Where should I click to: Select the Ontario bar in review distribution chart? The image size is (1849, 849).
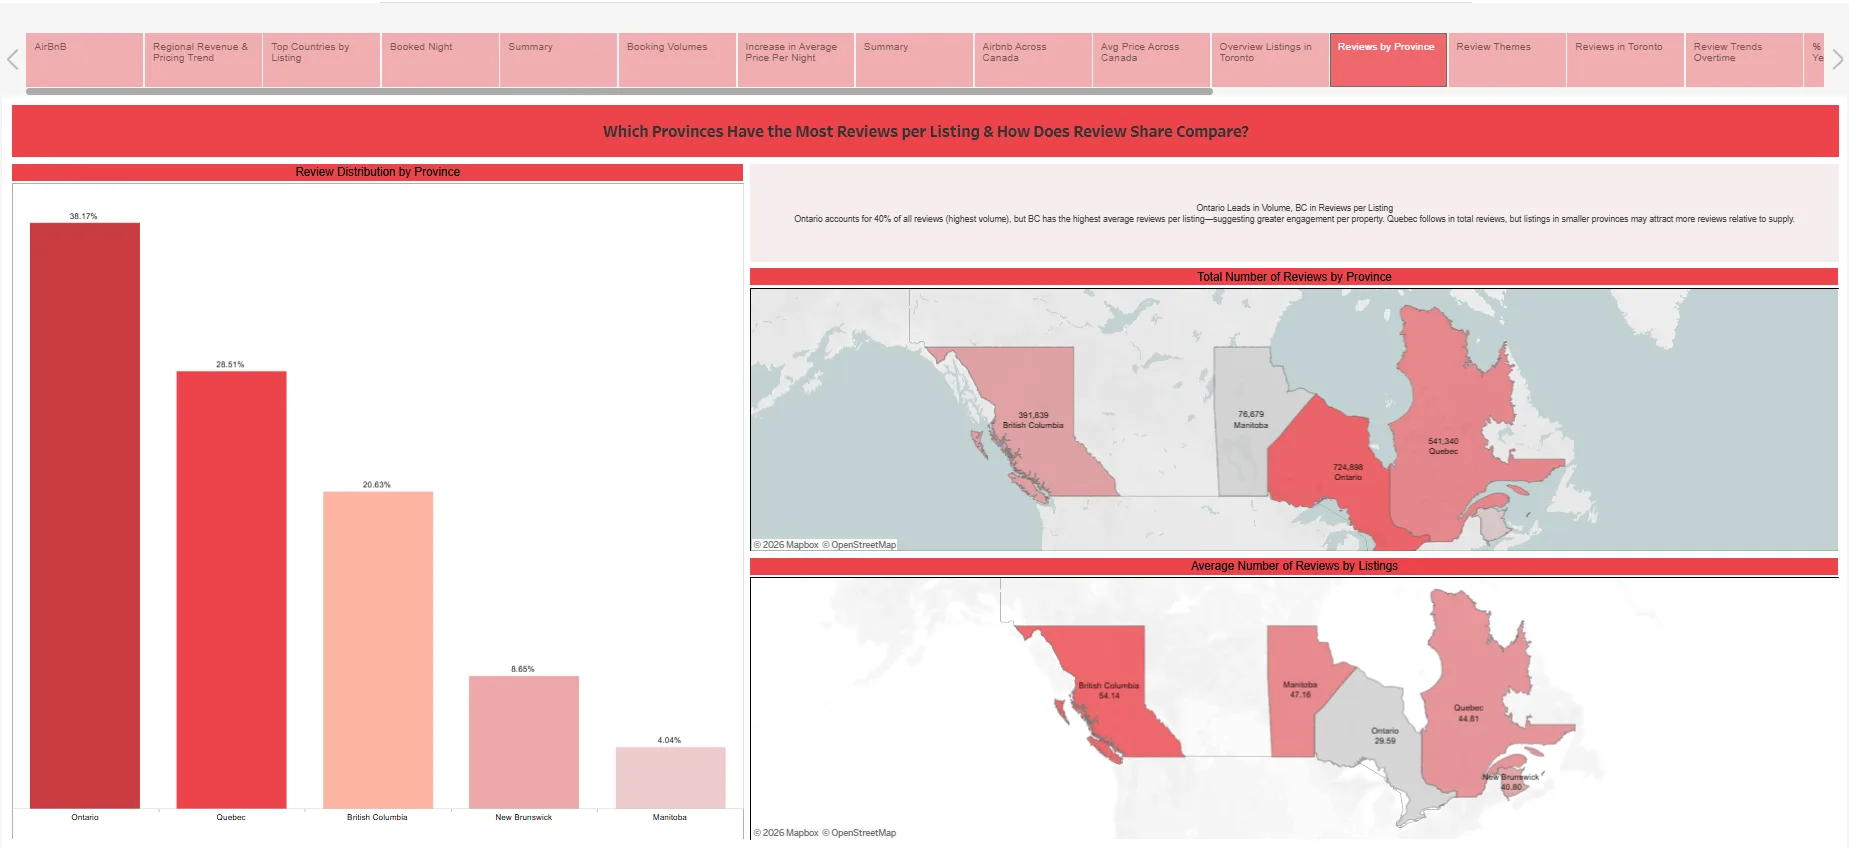click(85, 515)
